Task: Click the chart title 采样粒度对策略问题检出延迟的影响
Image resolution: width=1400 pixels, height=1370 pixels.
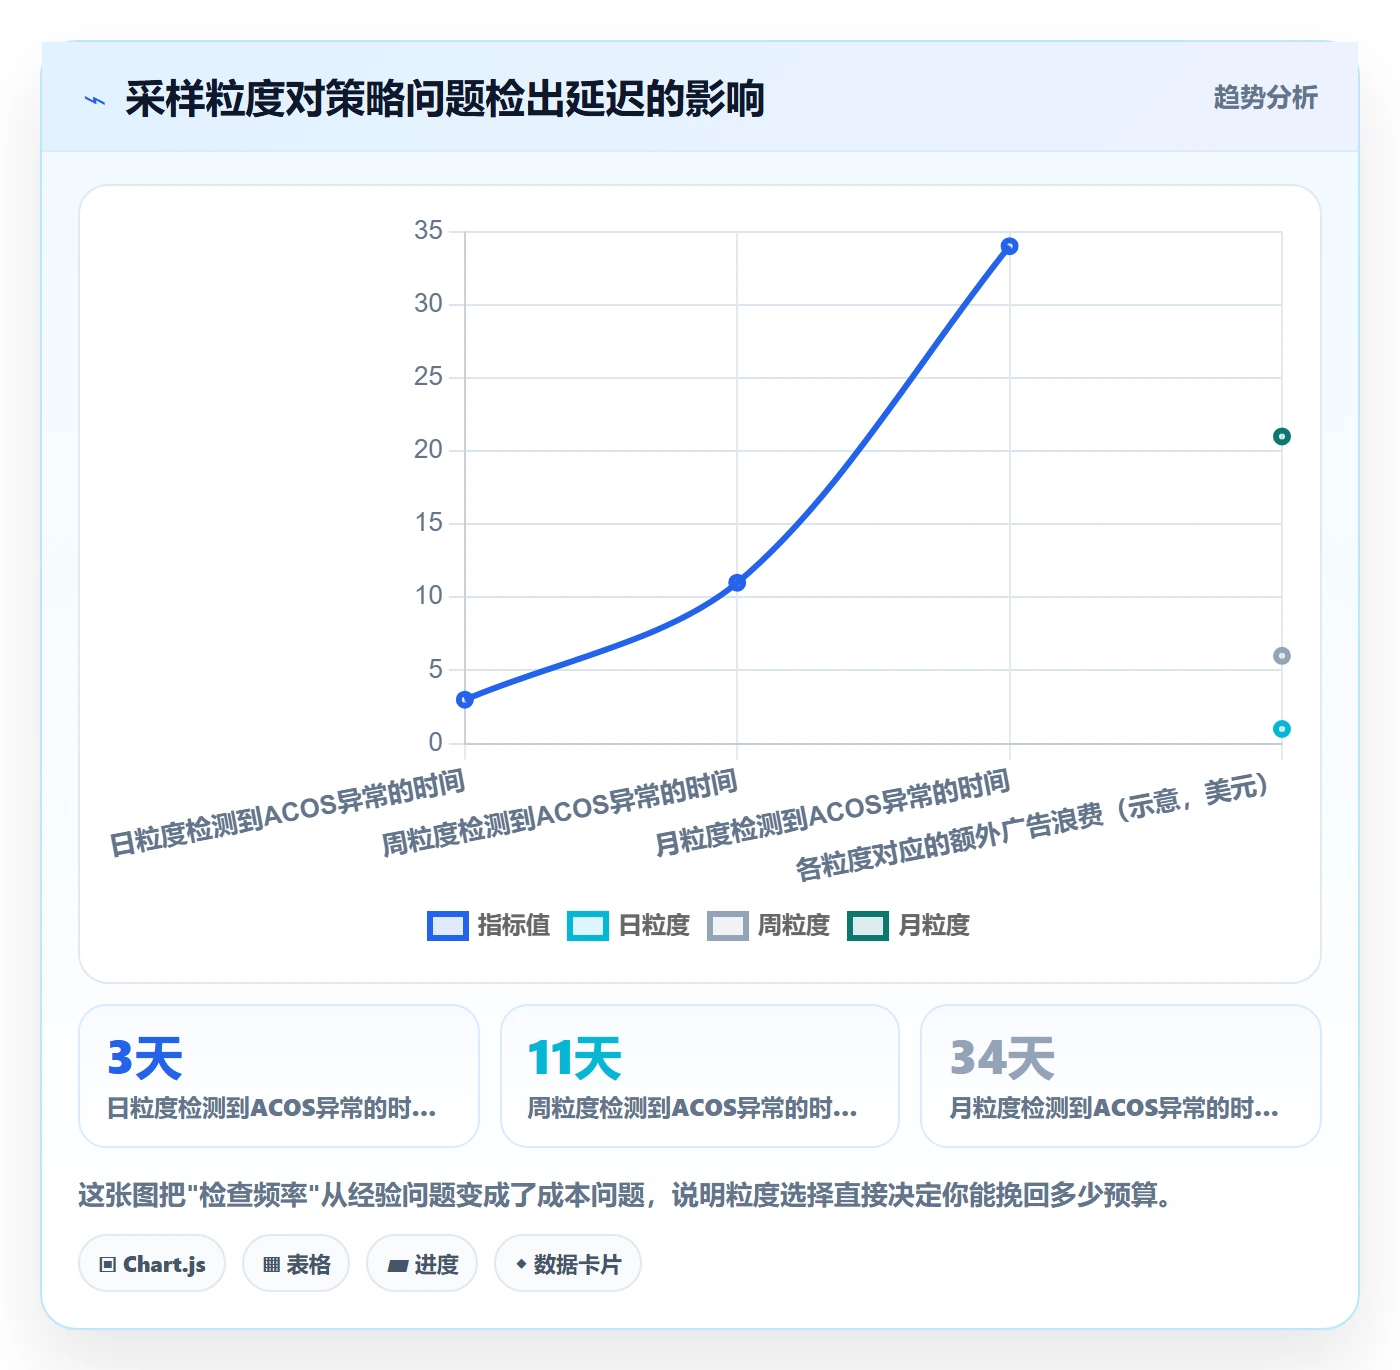Action: click(444, 99)
